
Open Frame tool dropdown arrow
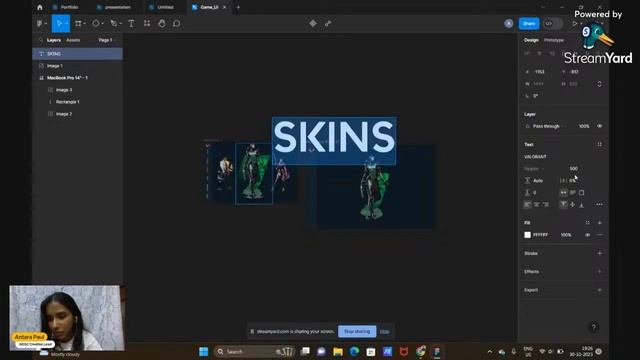tap(84, 24)
